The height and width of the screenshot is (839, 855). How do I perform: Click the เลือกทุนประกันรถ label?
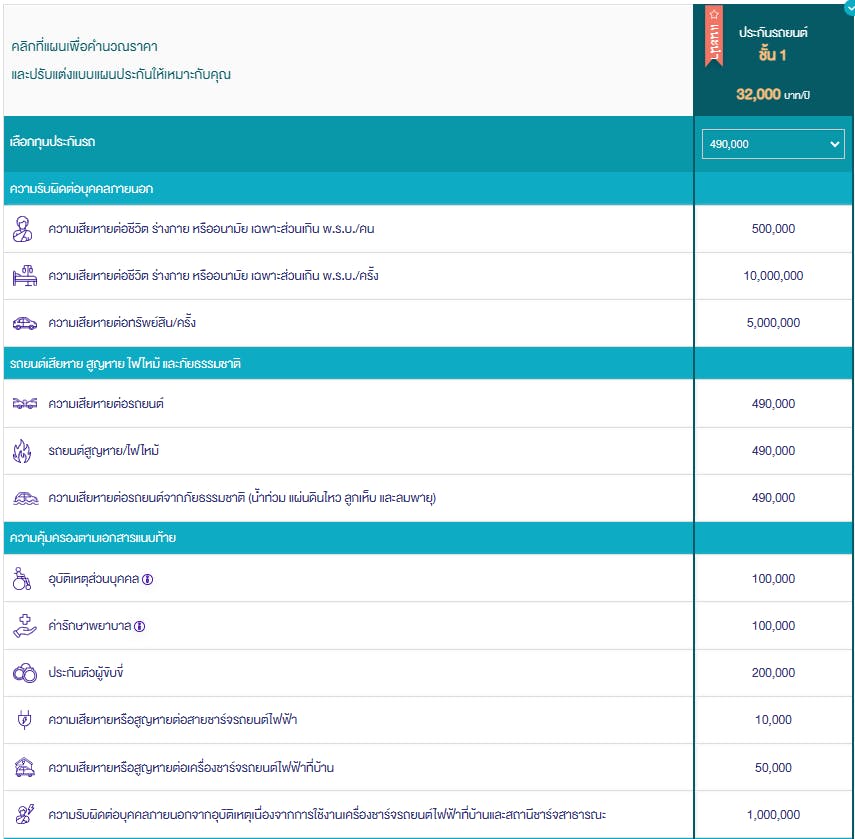52,142
